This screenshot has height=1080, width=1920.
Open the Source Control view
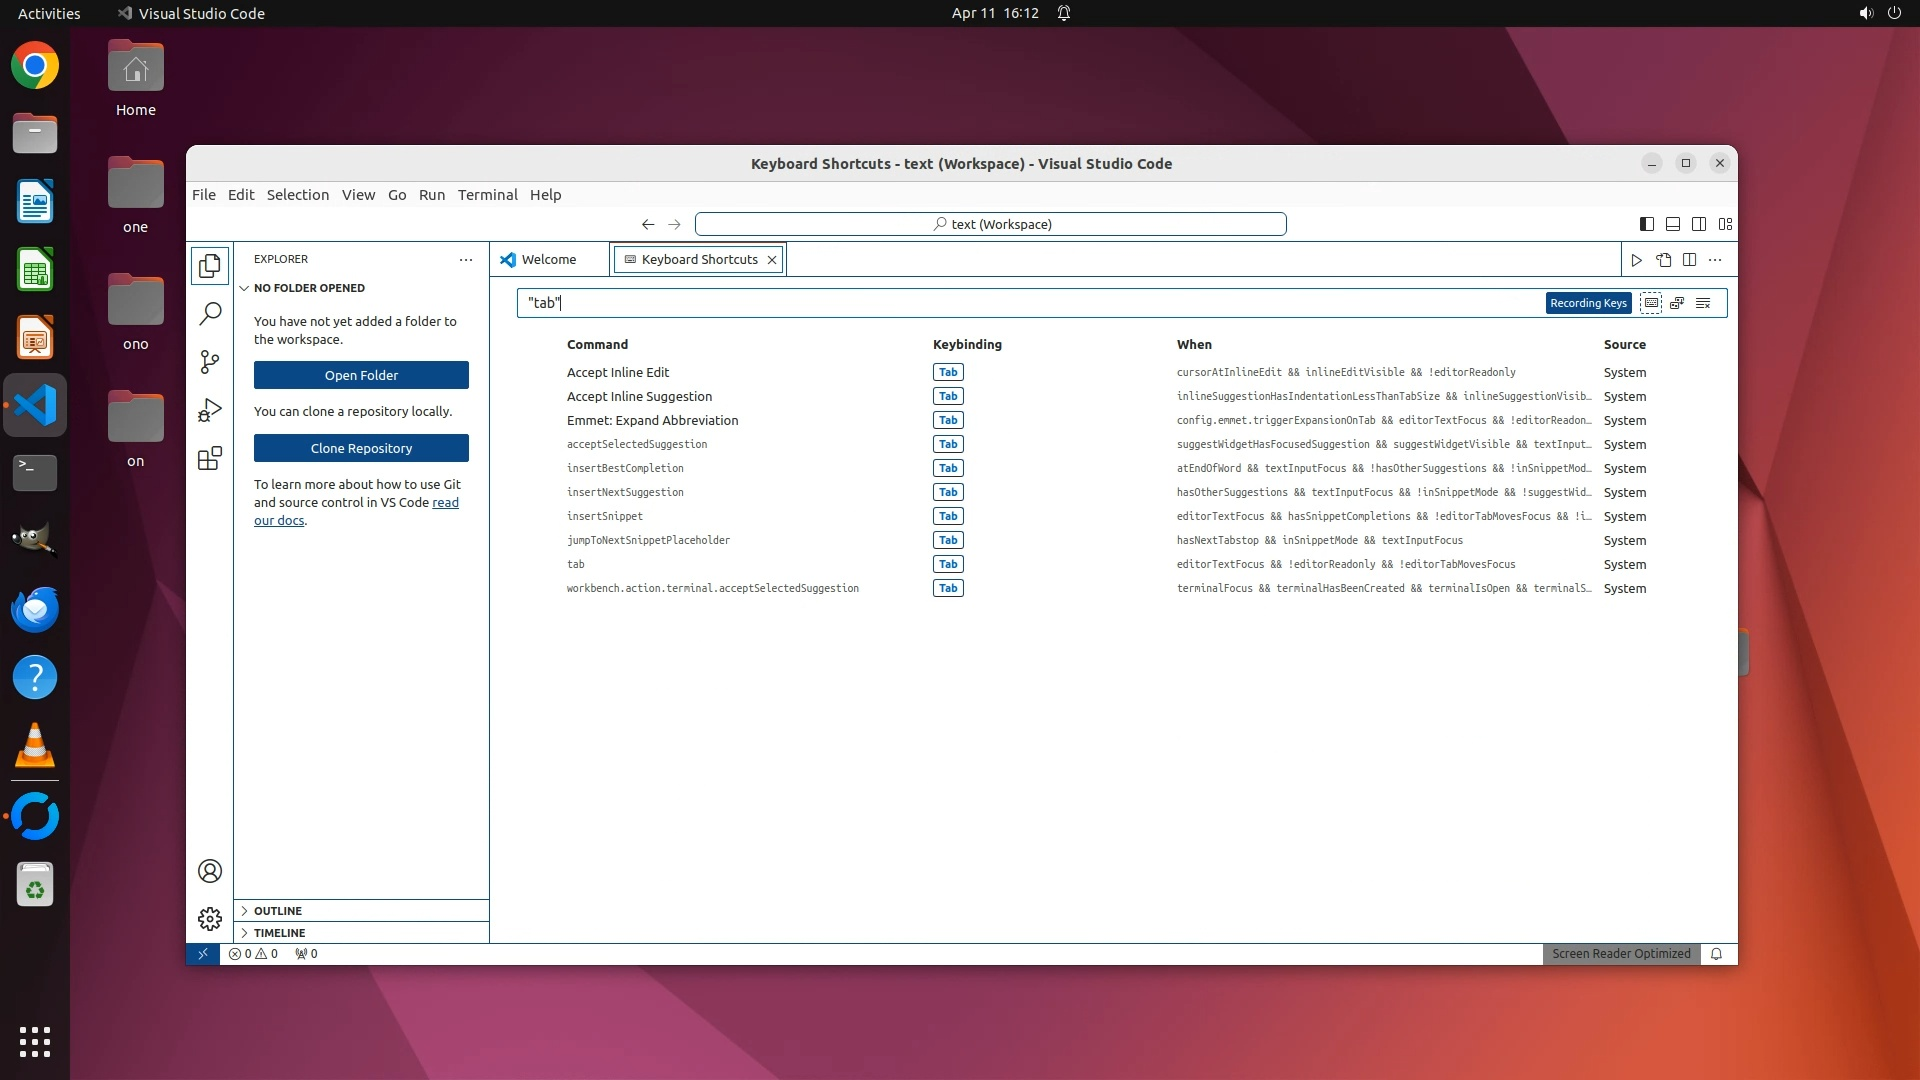point(210,362)
